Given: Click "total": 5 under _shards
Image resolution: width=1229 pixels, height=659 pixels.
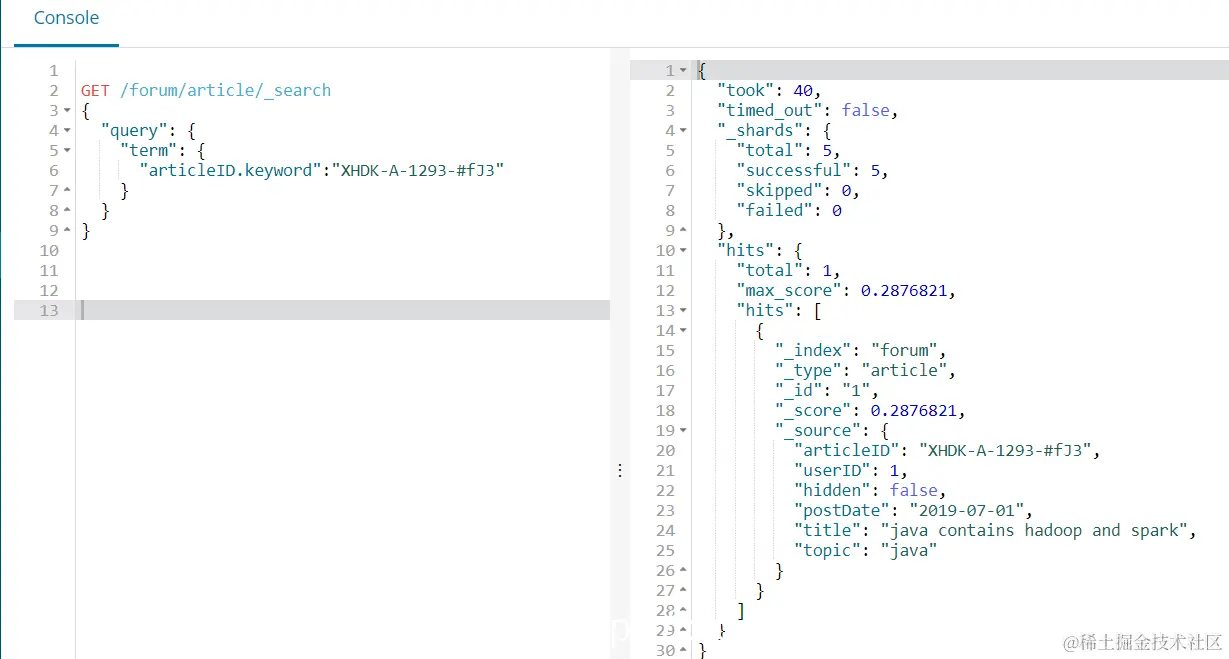Looking at the screenshot, I should point(788,150).
